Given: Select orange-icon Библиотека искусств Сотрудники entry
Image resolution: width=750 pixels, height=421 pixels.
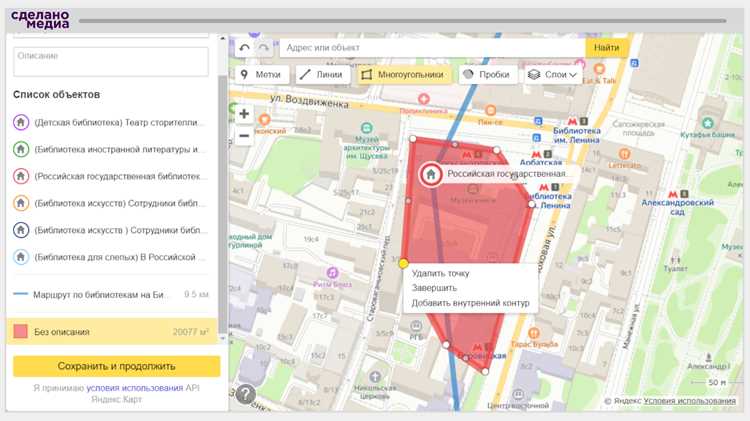Looking at the screenshot, I should pyautogui.click(x=111, y=203).
